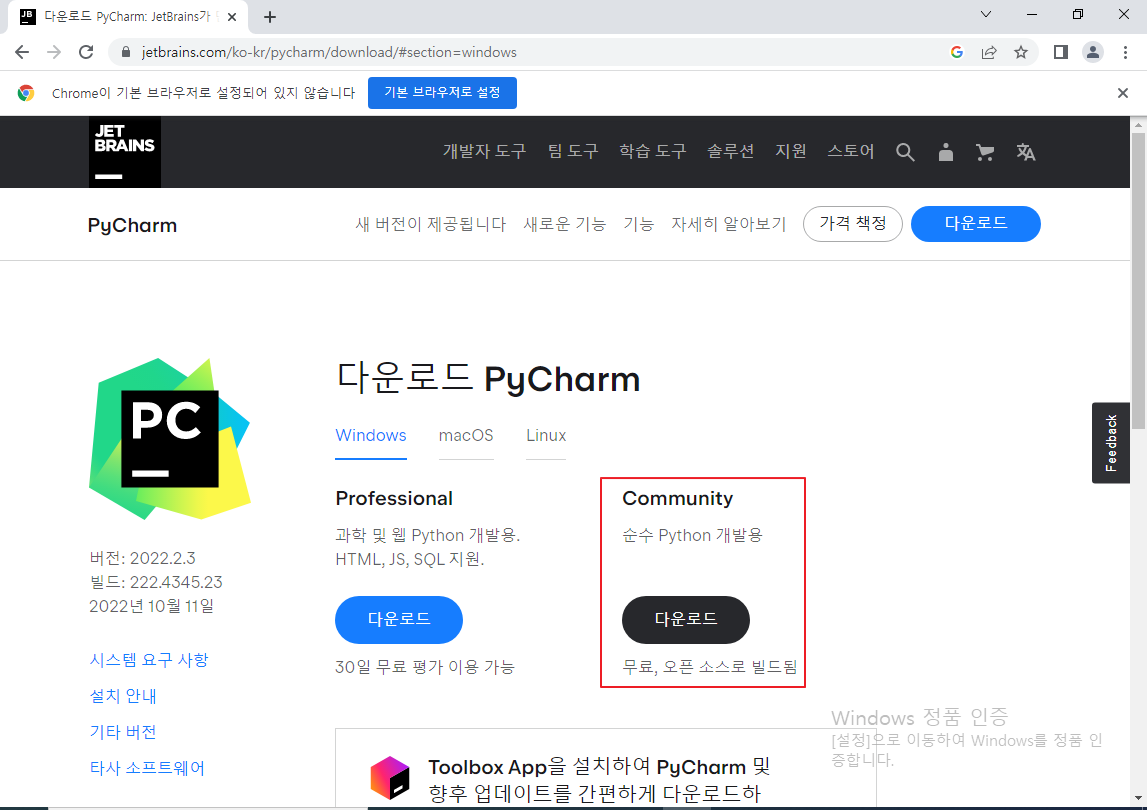Open the 스토어 menu
The image size is (1147, 810).
pyautogui.click(x=851, y=151)
